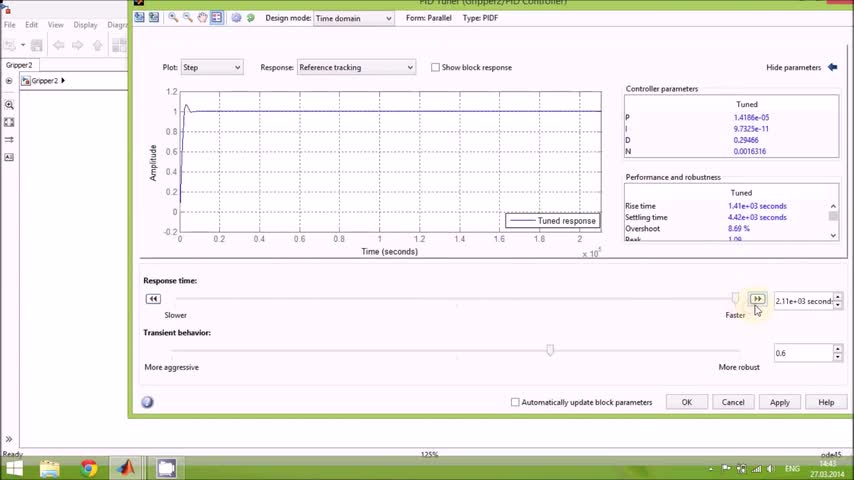Click Simulink back arrow navigation icon
Screen dimensions: 854x480
pyautogui.click(x=58, y=45)
